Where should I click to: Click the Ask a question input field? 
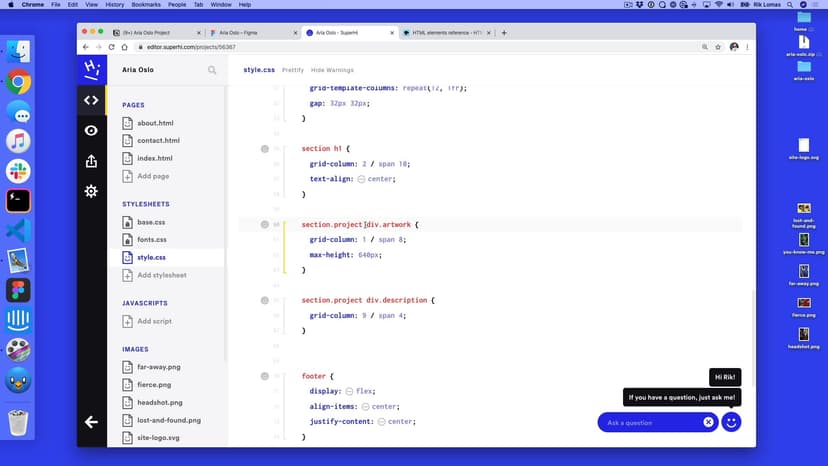click(650, 422)
